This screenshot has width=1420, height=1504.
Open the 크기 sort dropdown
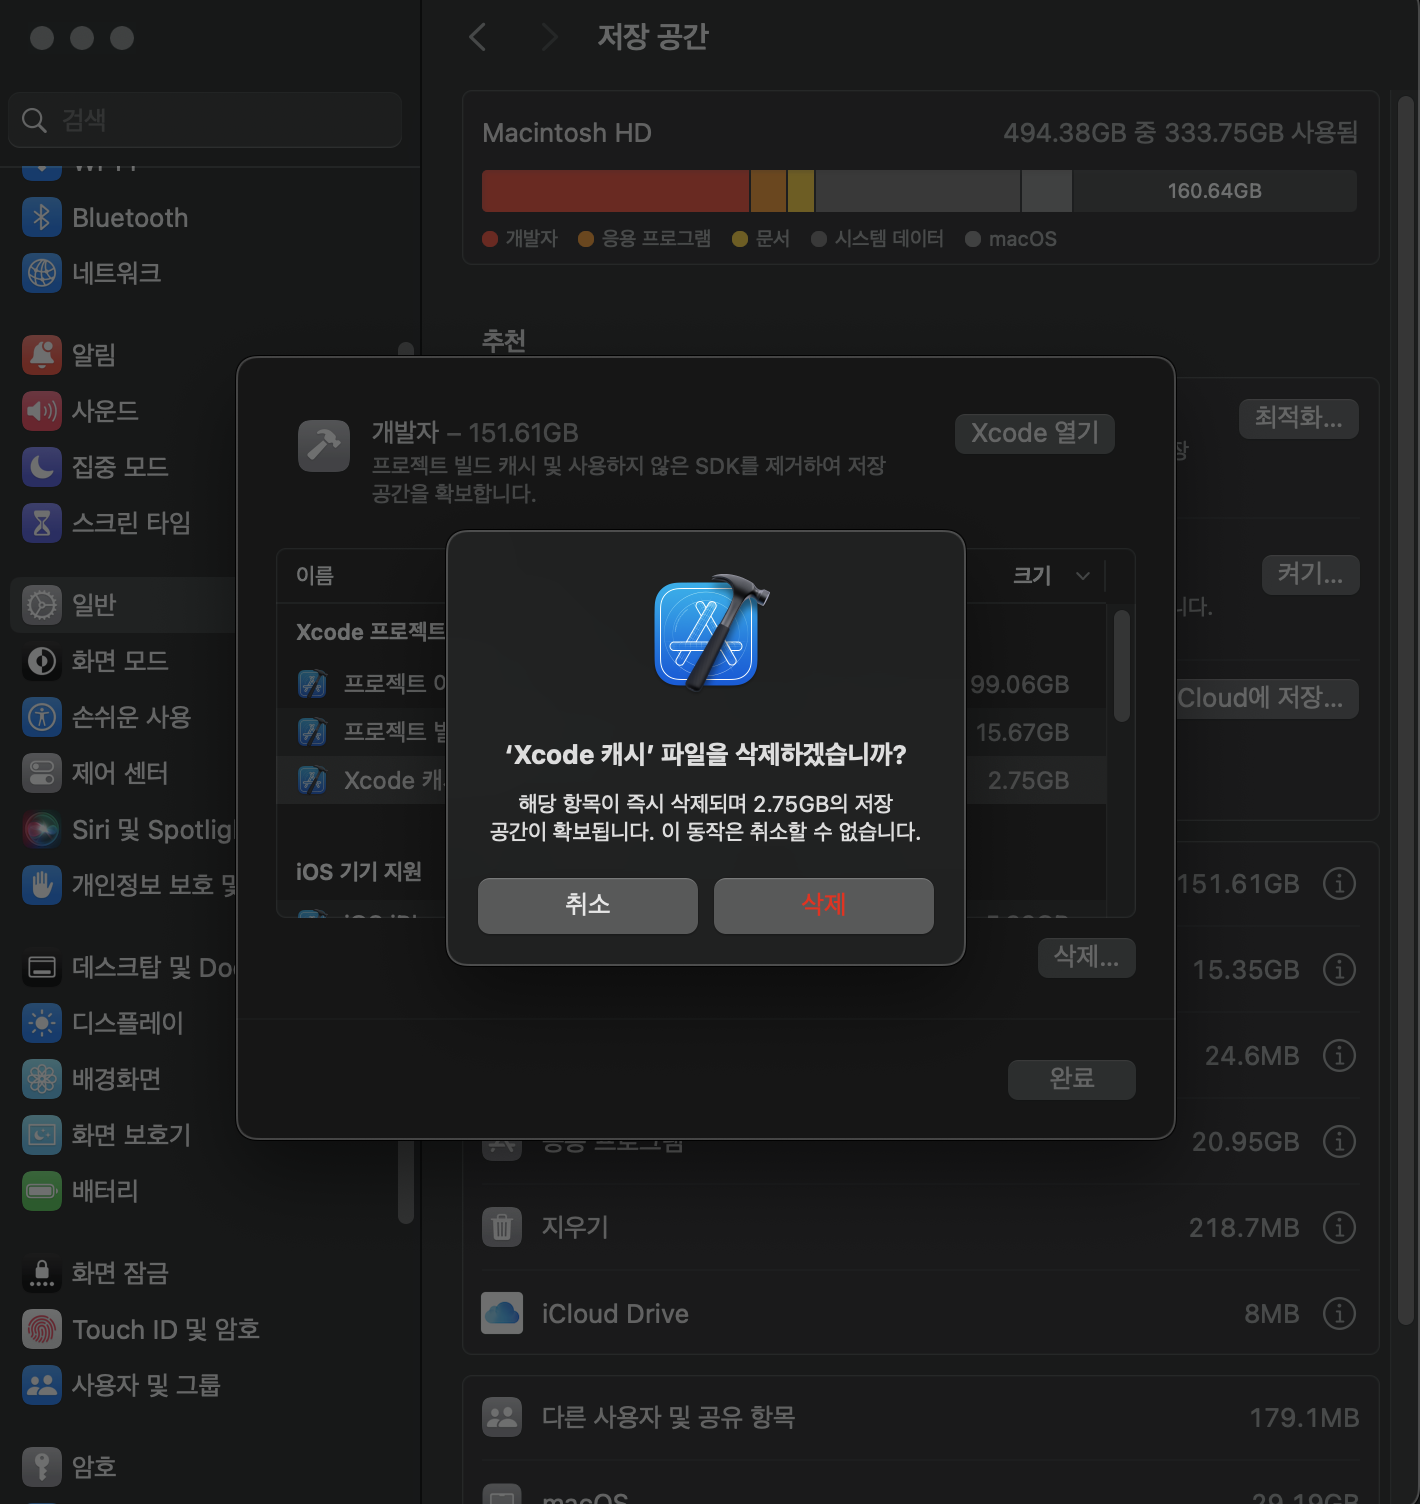[1050, 576]
